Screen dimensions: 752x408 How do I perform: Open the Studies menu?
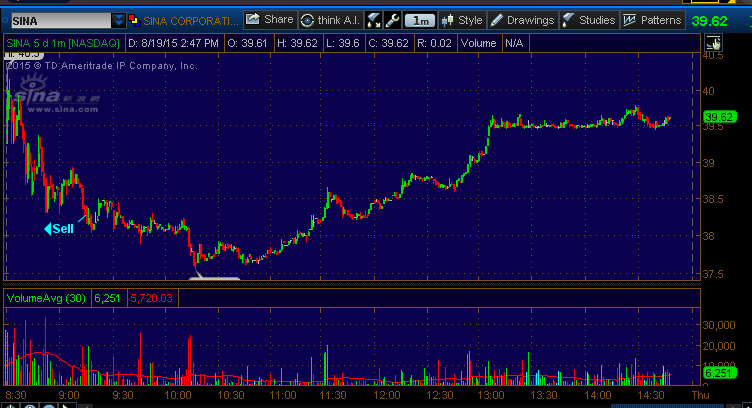click(x=588, y=19)
